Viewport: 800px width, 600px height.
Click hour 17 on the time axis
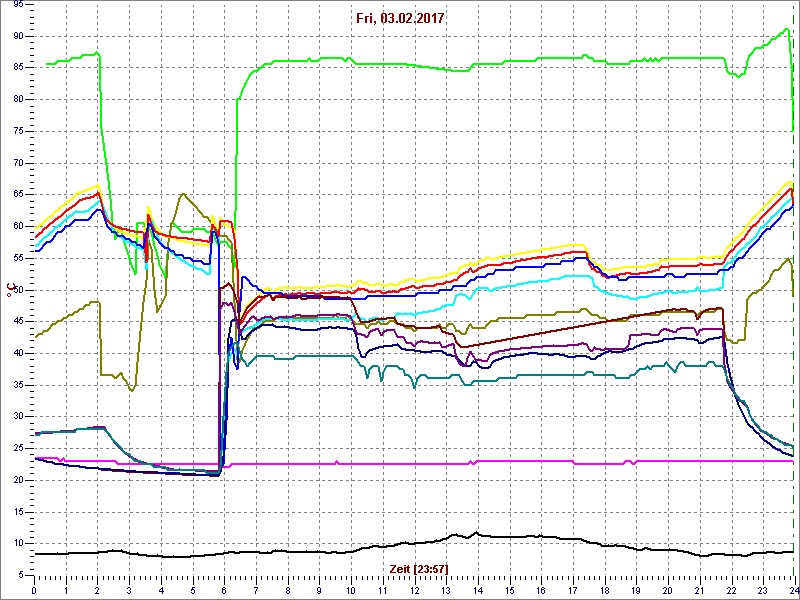(572, 589)
